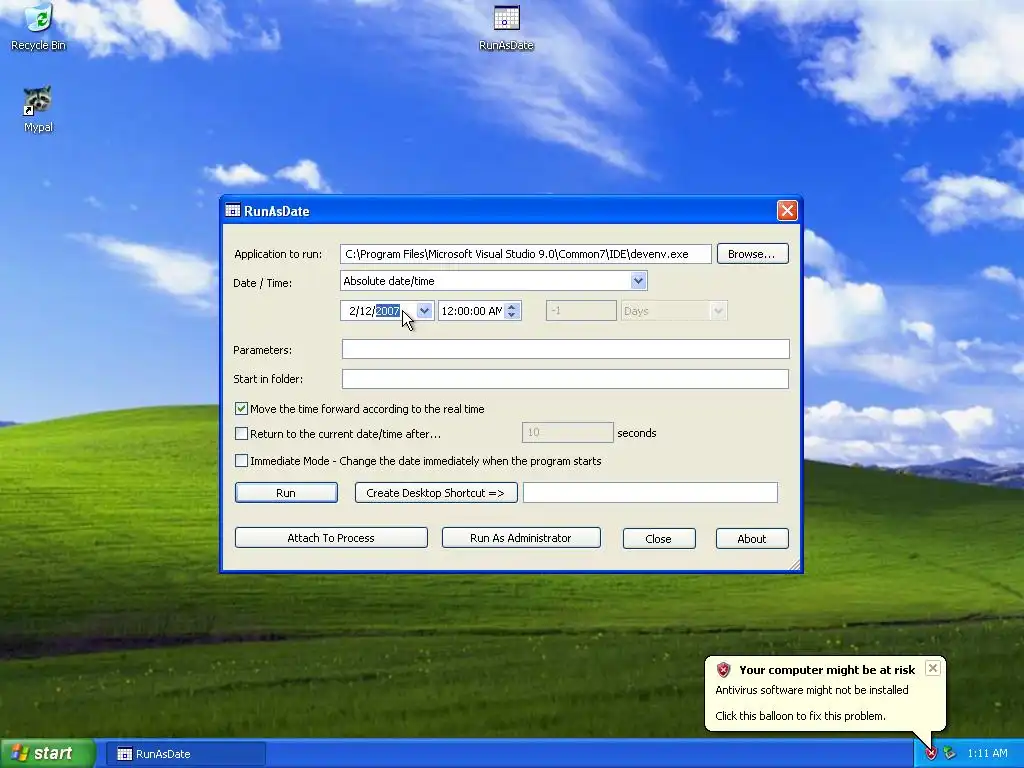Click the RunAsDate title bar icon
The image size is (1024, 768).
click(232, 210)
